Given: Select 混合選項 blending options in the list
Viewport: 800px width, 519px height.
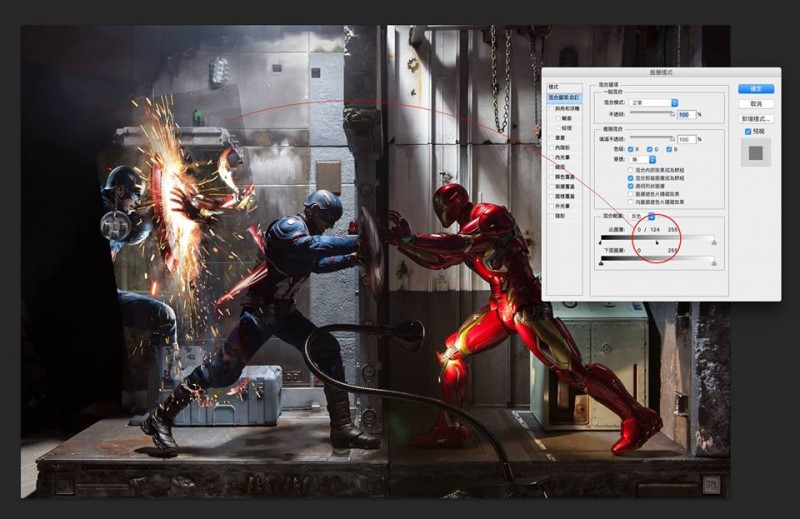Looking at the screenshot, I should tap(564, 97).
